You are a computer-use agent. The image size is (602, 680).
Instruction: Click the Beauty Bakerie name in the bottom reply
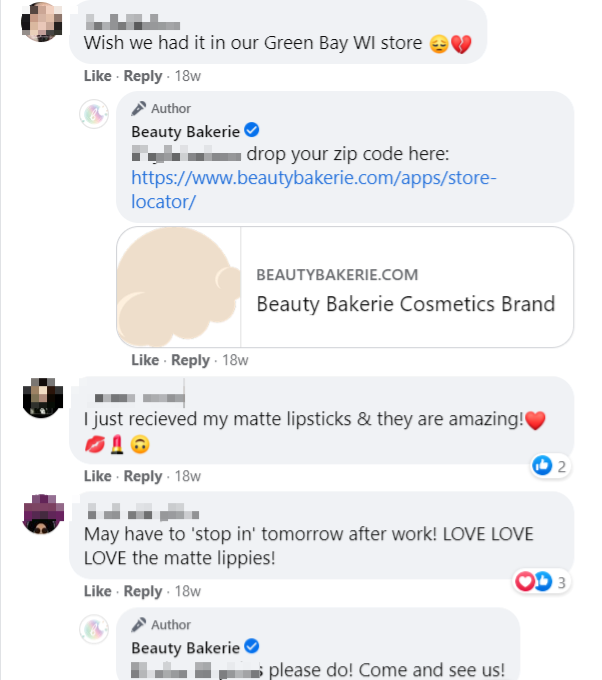pos(185,647)
